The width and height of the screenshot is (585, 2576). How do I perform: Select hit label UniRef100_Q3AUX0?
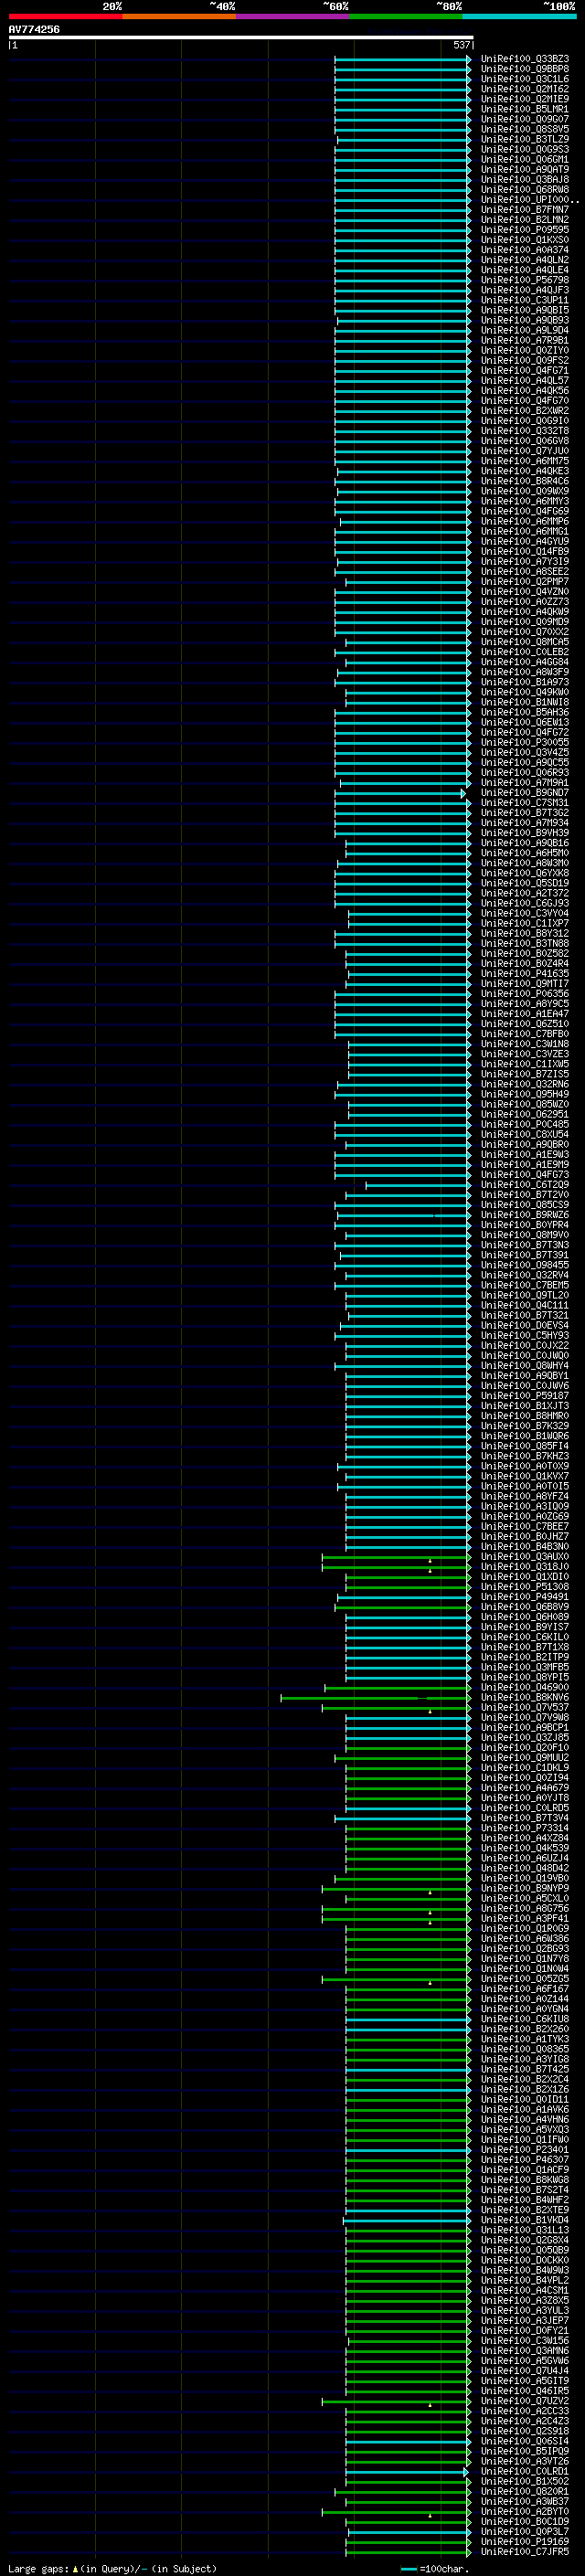click(x=525, y=1557)
